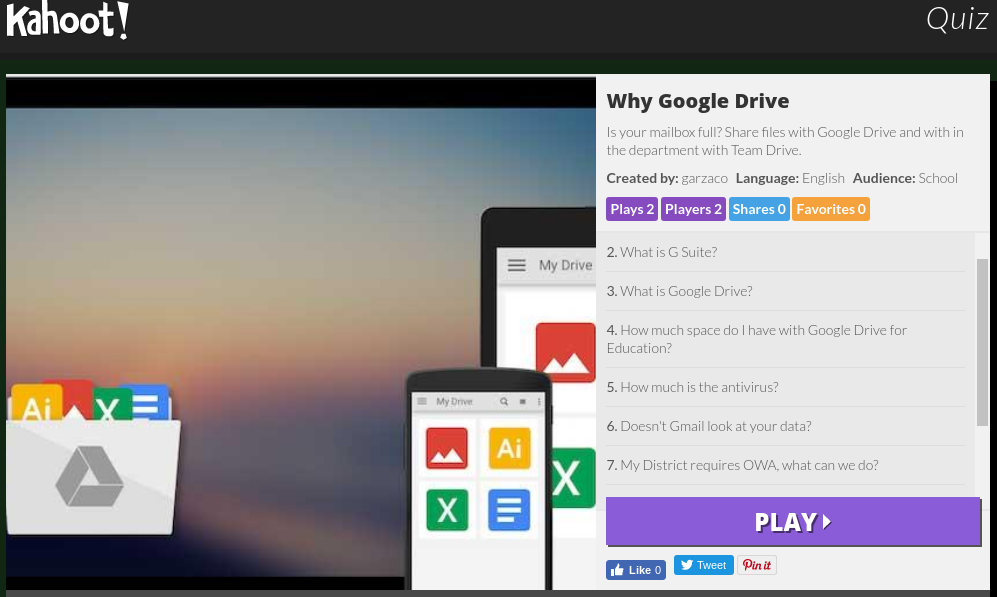Click the Favorites 0 badge

pos(830,209)
